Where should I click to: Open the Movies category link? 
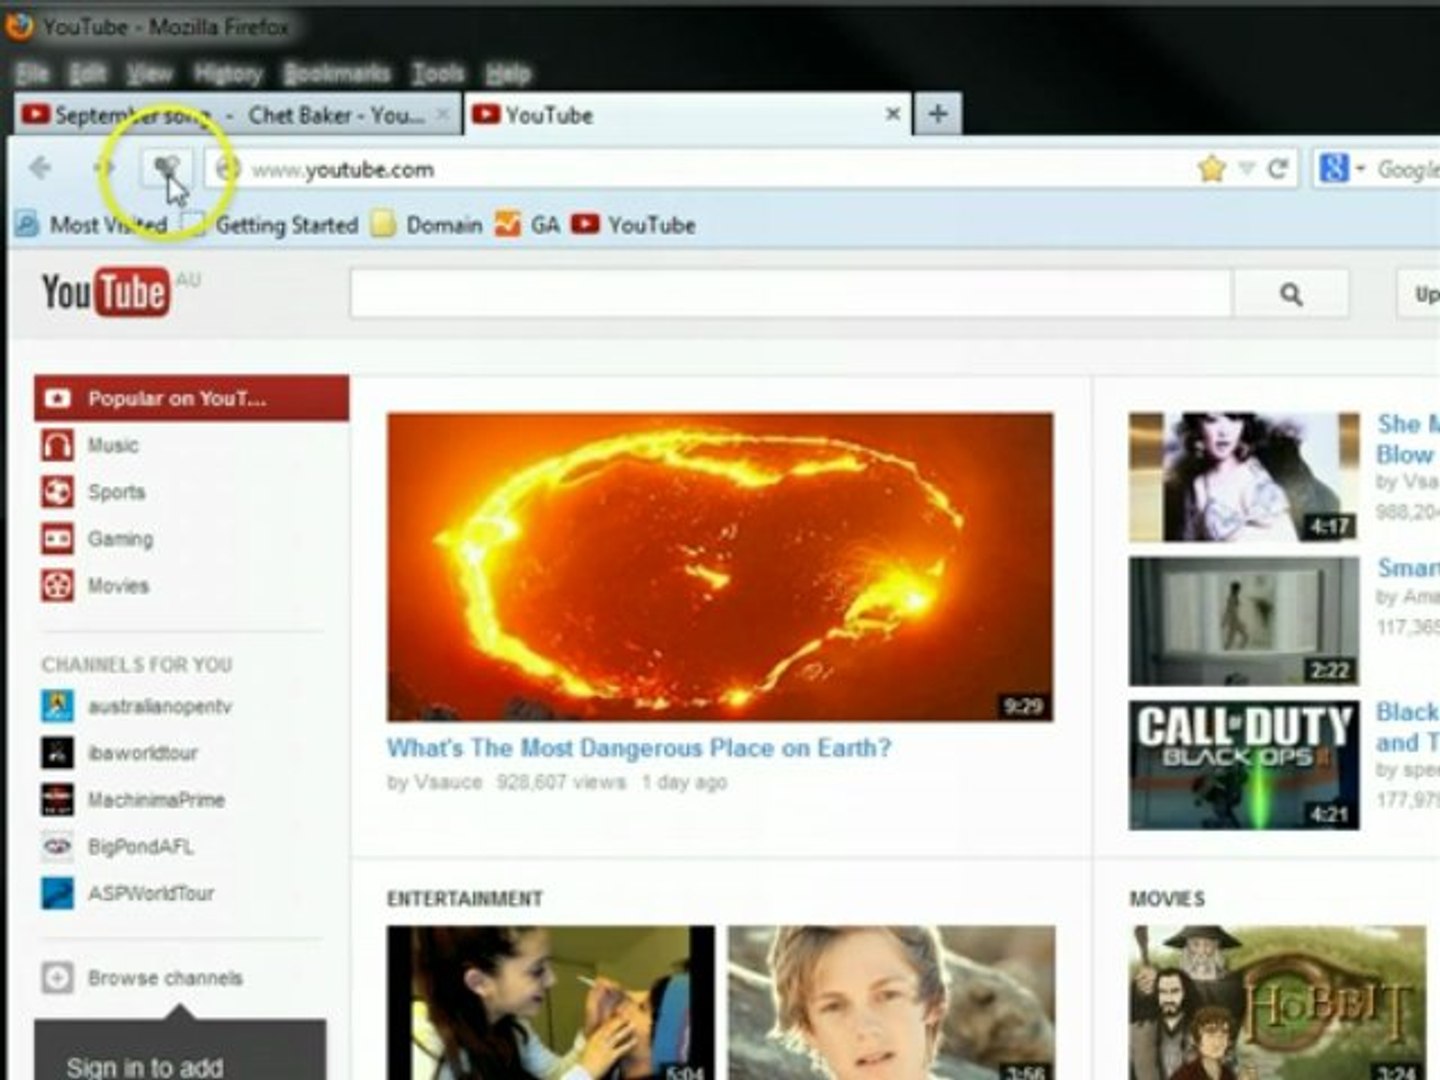(118, 585)
